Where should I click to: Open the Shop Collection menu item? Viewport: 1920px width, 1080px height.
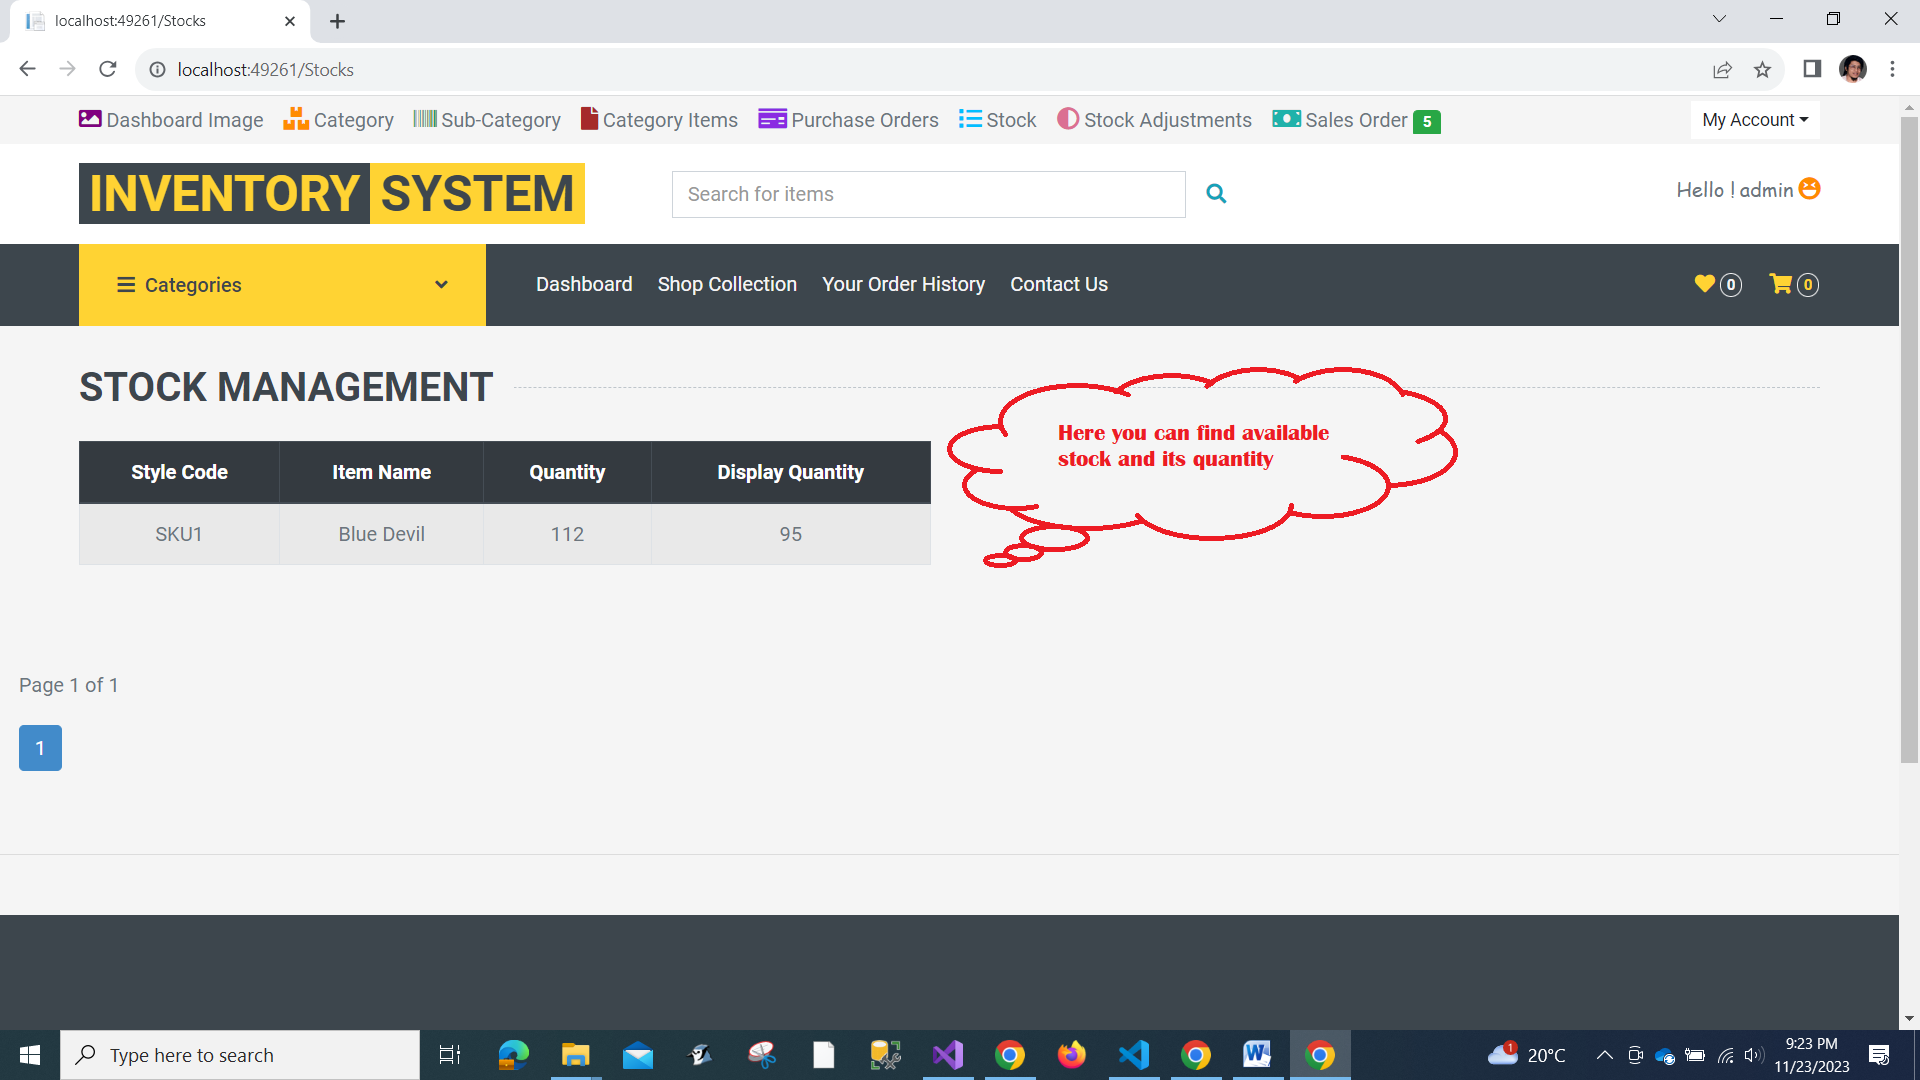coord(727,284)
